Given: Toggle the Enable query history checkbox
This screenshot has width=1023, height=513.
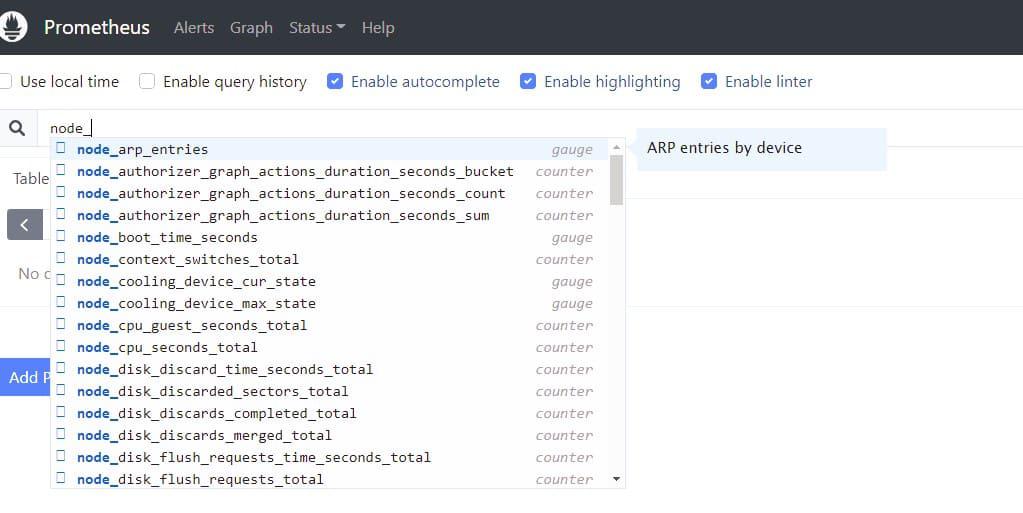Looking at the screenshot, I should 147,82.
